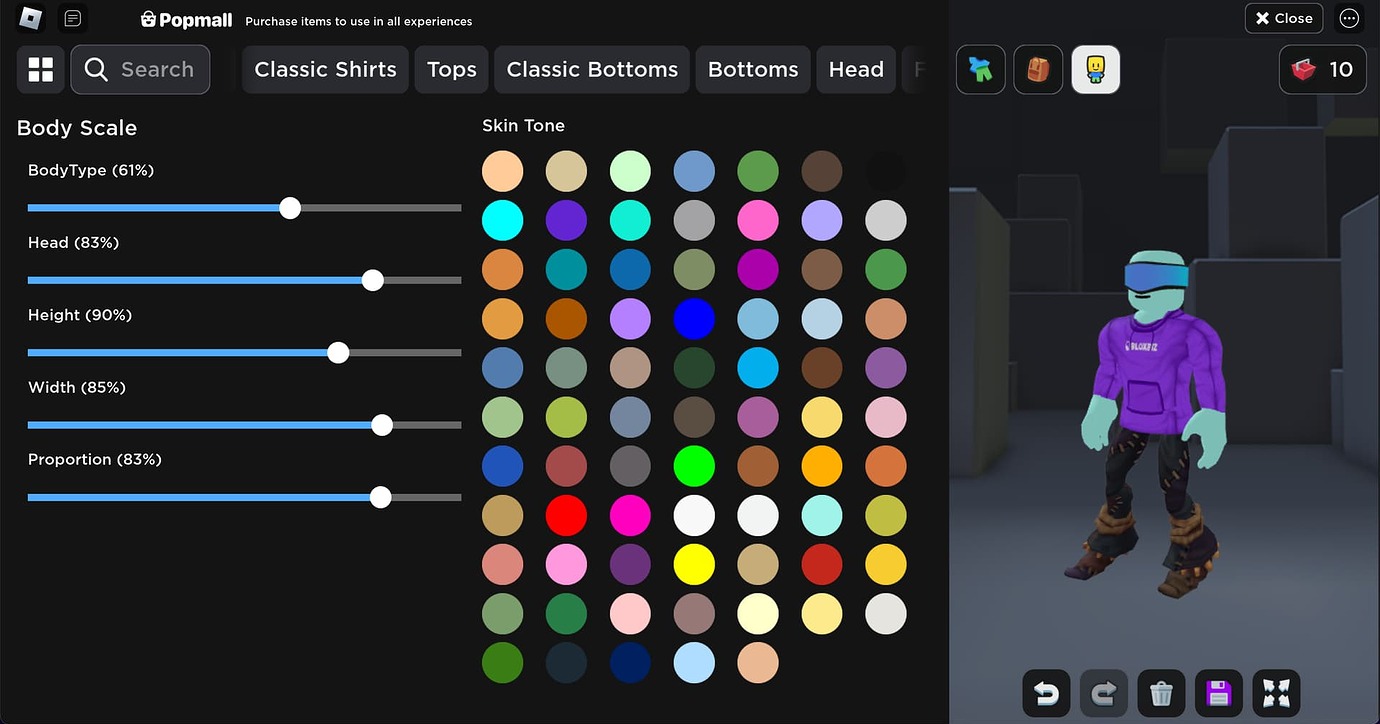Click the expand fullscreen arrows icon
This screenshot has width=1380, height=724.
point(1276,693)
